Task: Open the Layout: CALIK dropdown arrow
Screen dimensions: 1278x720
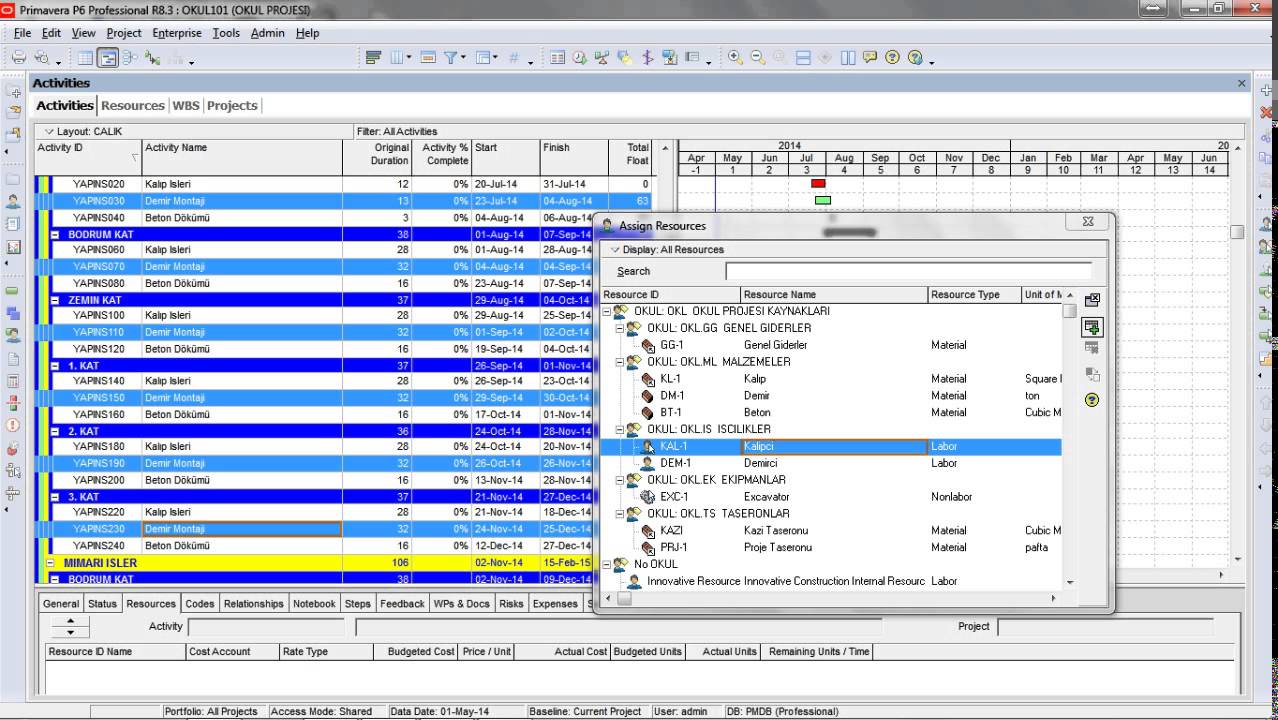Action: point(47,131)
